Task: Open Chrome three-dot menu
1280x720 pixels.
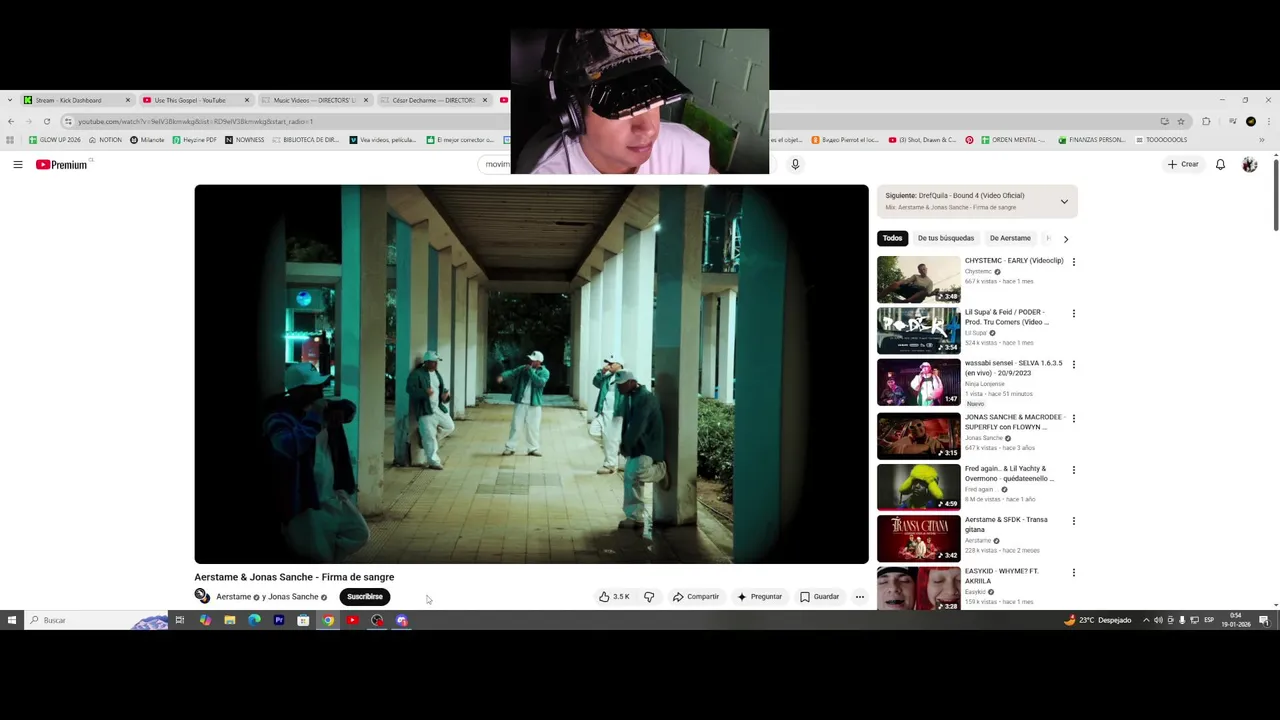Action: (x=1268, y=121)
